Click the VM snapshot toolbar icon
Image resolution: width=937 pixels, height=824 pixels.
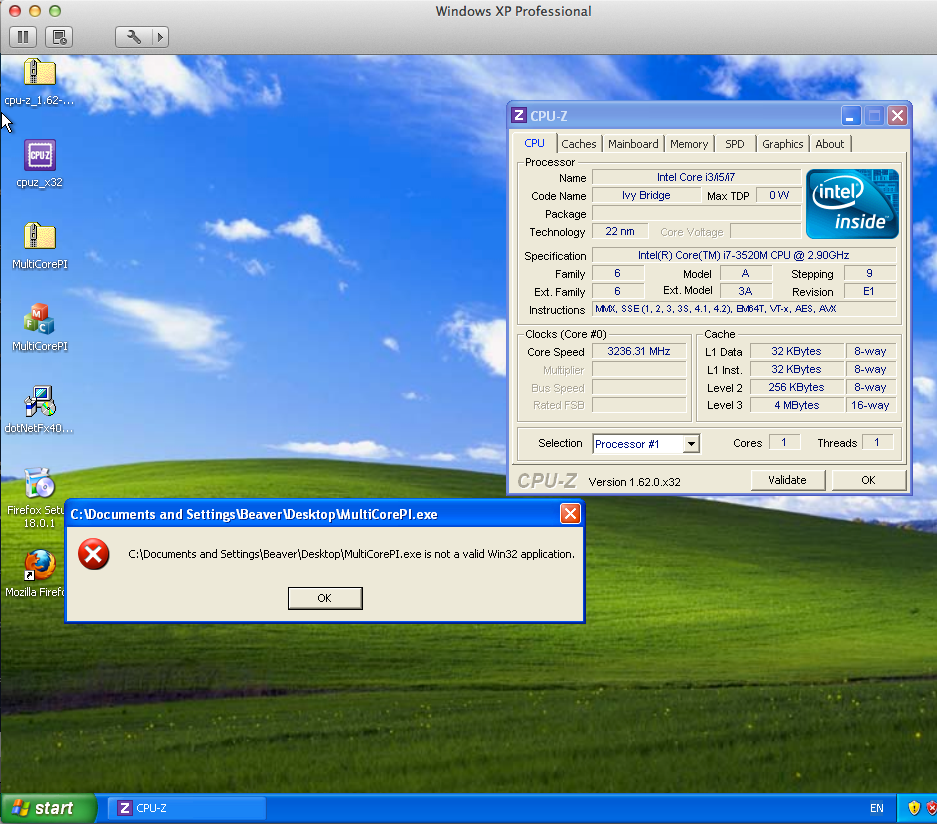click(59, 37)
